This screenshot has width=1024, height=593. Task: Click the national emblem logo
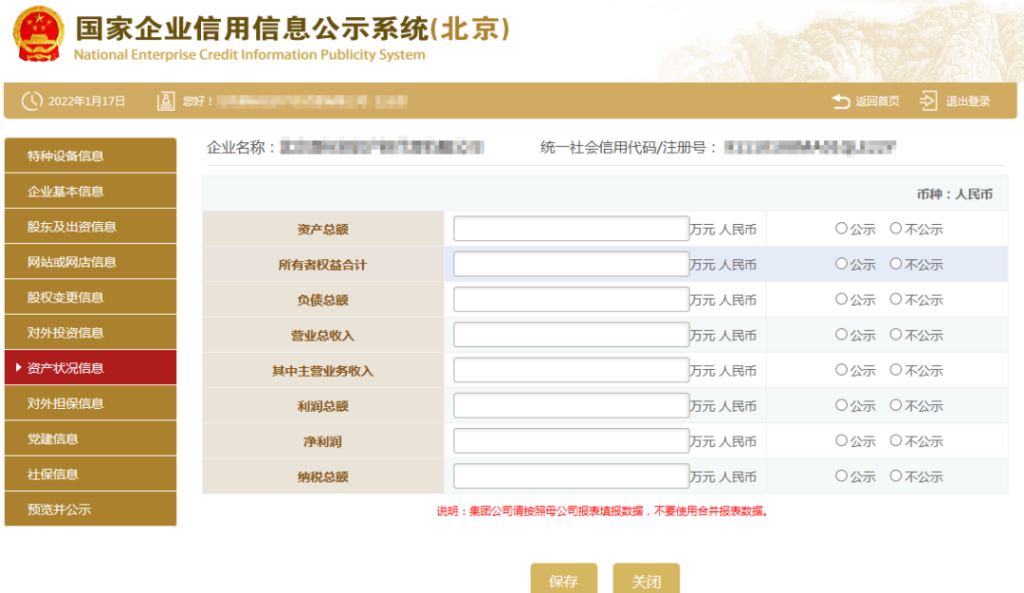36,34
